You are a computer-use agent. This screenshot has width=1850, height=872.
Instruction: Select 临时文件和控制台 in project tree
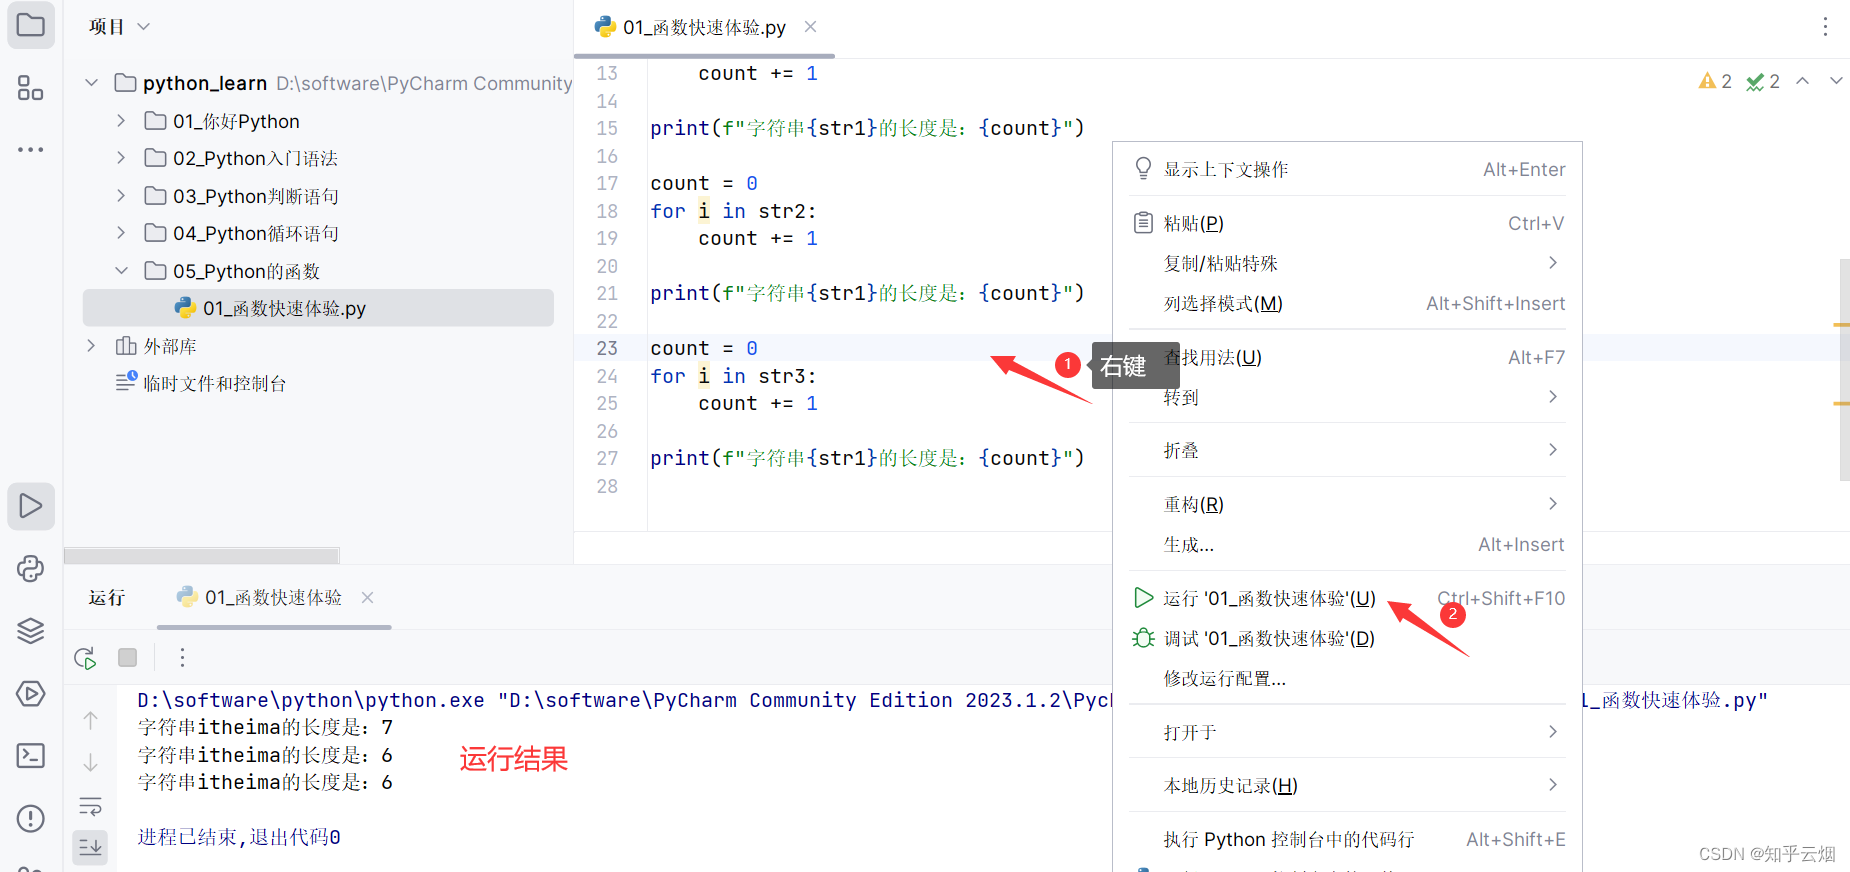click(x=201, y=383)
